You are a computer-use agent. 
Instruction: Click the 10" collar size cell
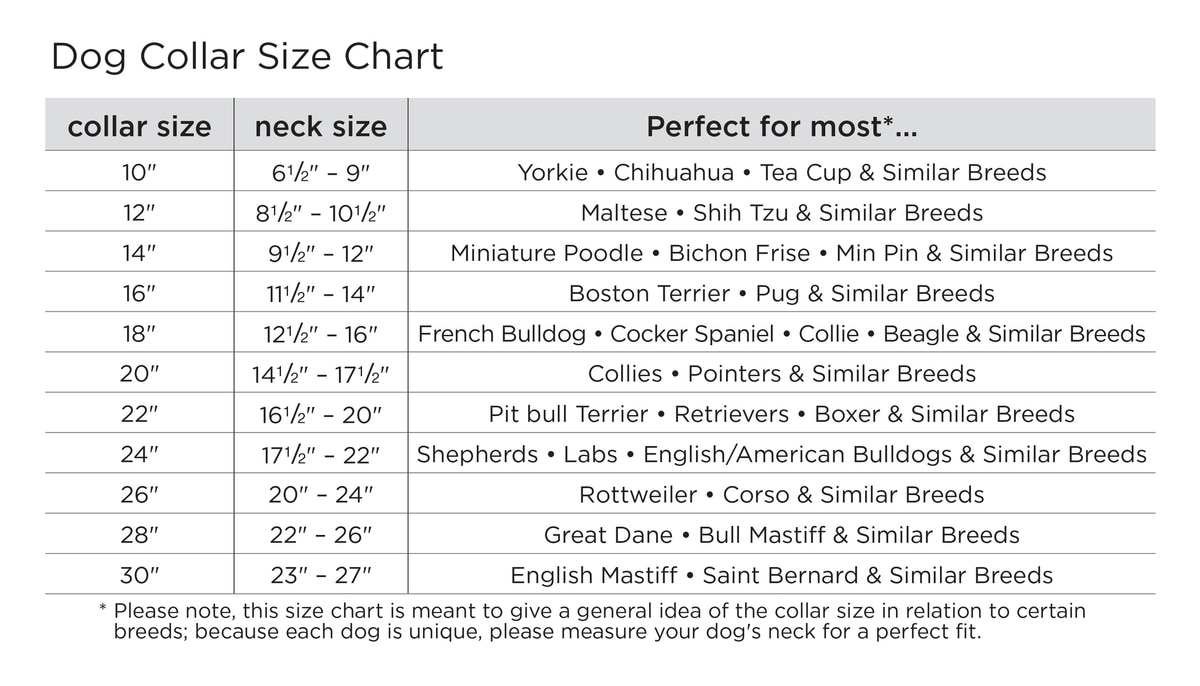click(139, 173)
